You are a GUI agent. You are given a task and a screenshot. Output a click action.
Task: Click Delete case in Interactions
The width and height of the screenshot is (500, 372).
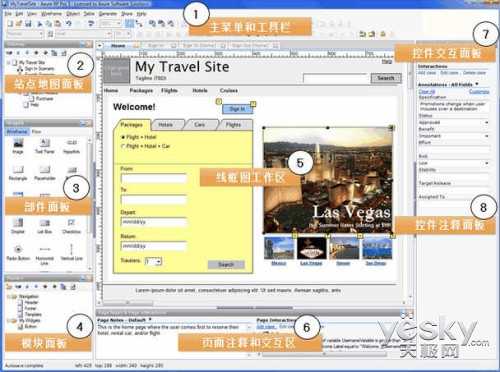[x=474, y=73]
